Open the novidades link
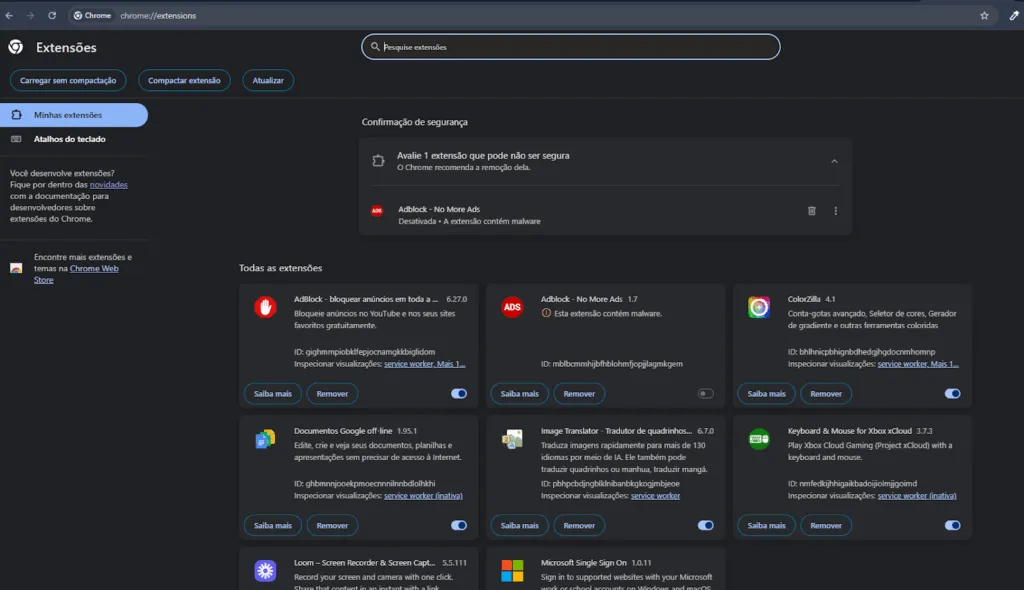 (x=108, y=185)
